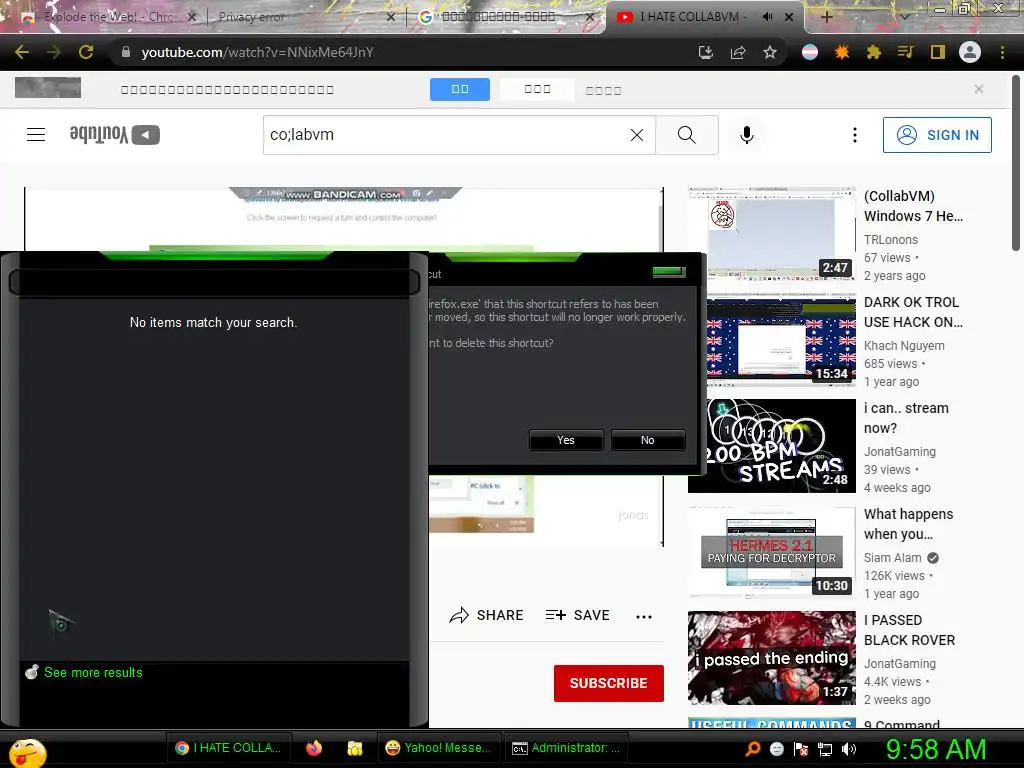
Task: Click the green close button on dialog
Action: tap(669, 271)
